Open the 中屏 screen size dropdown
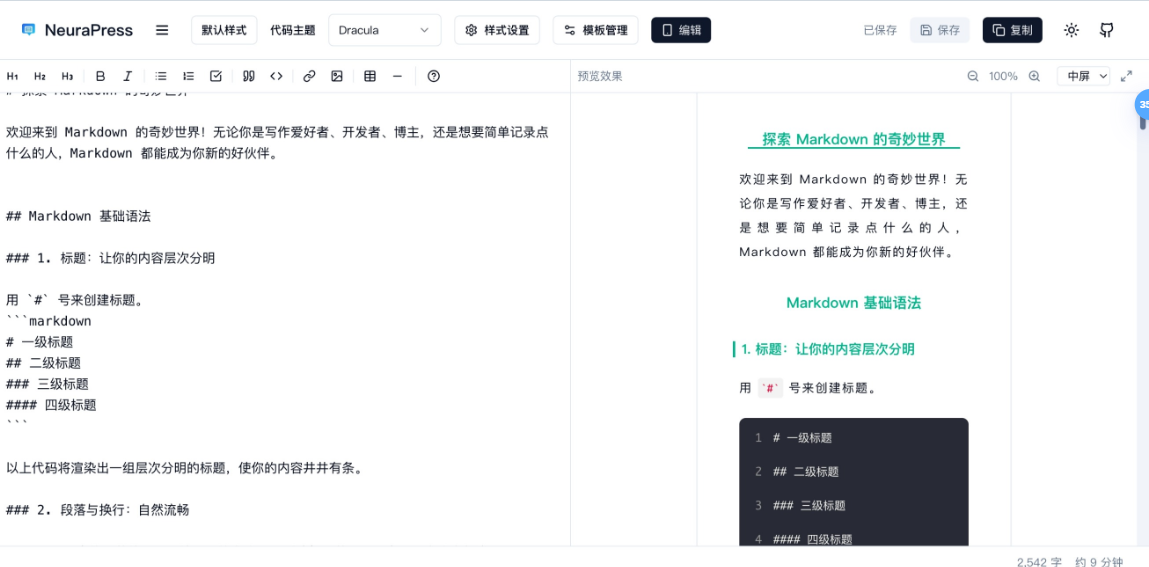Viewport: 1149px width, 567px height. coord(1083,76)
